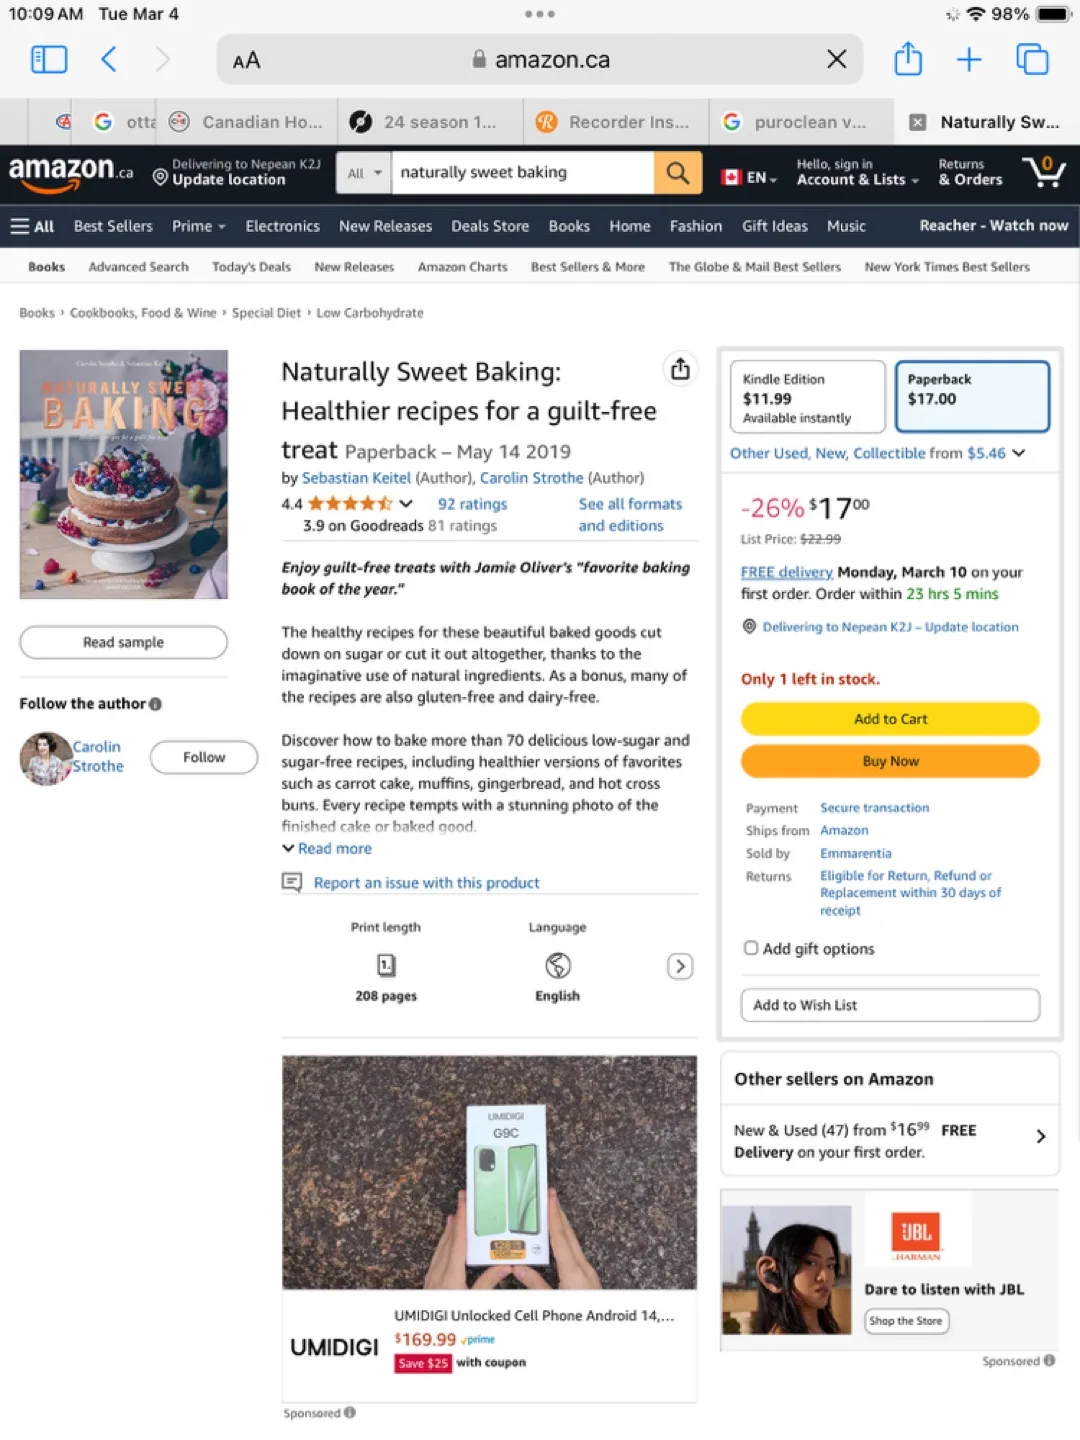Click the orange search magnifier
This screenshot has width=1080, height=1440.
[678, 172]
